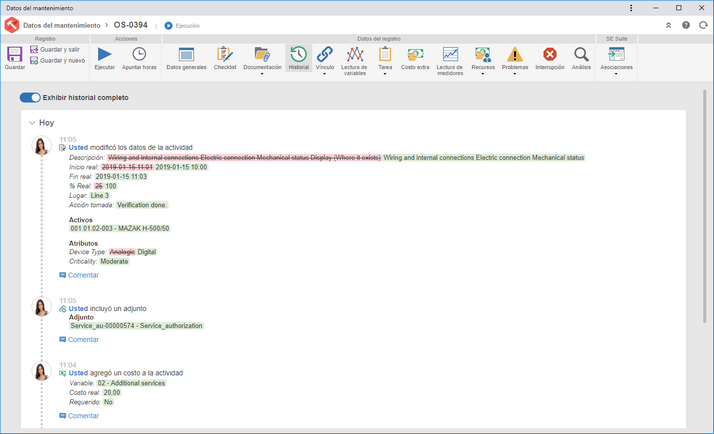Viewport: 714px width, 434px height.
Task: Expand the Asociaciones dropdown arrow
Action: click(616, 74)
